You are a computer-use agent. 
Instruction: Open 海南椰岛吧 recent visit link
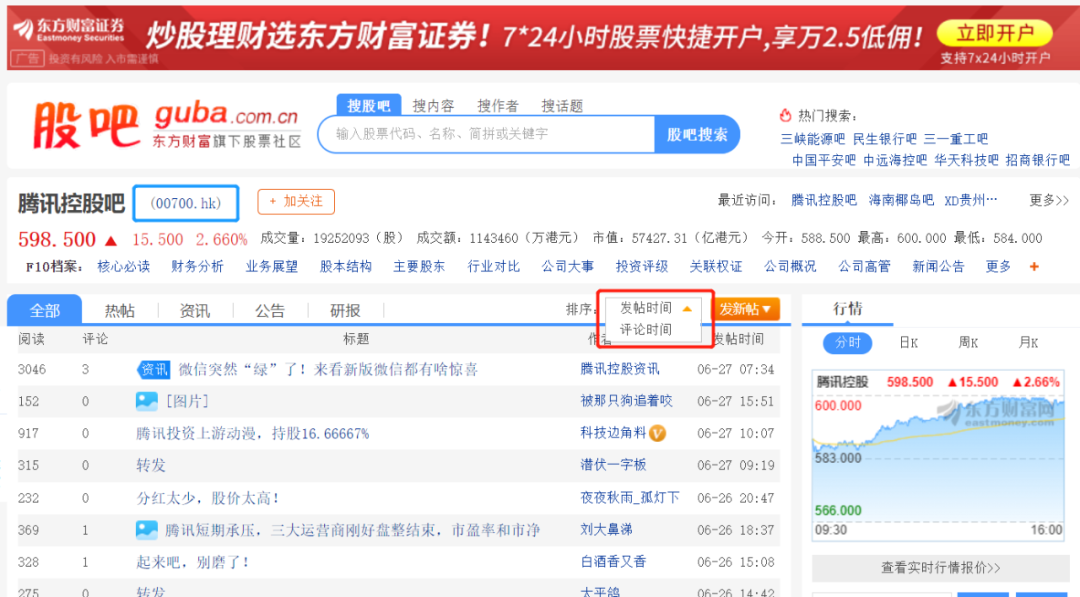901,200
